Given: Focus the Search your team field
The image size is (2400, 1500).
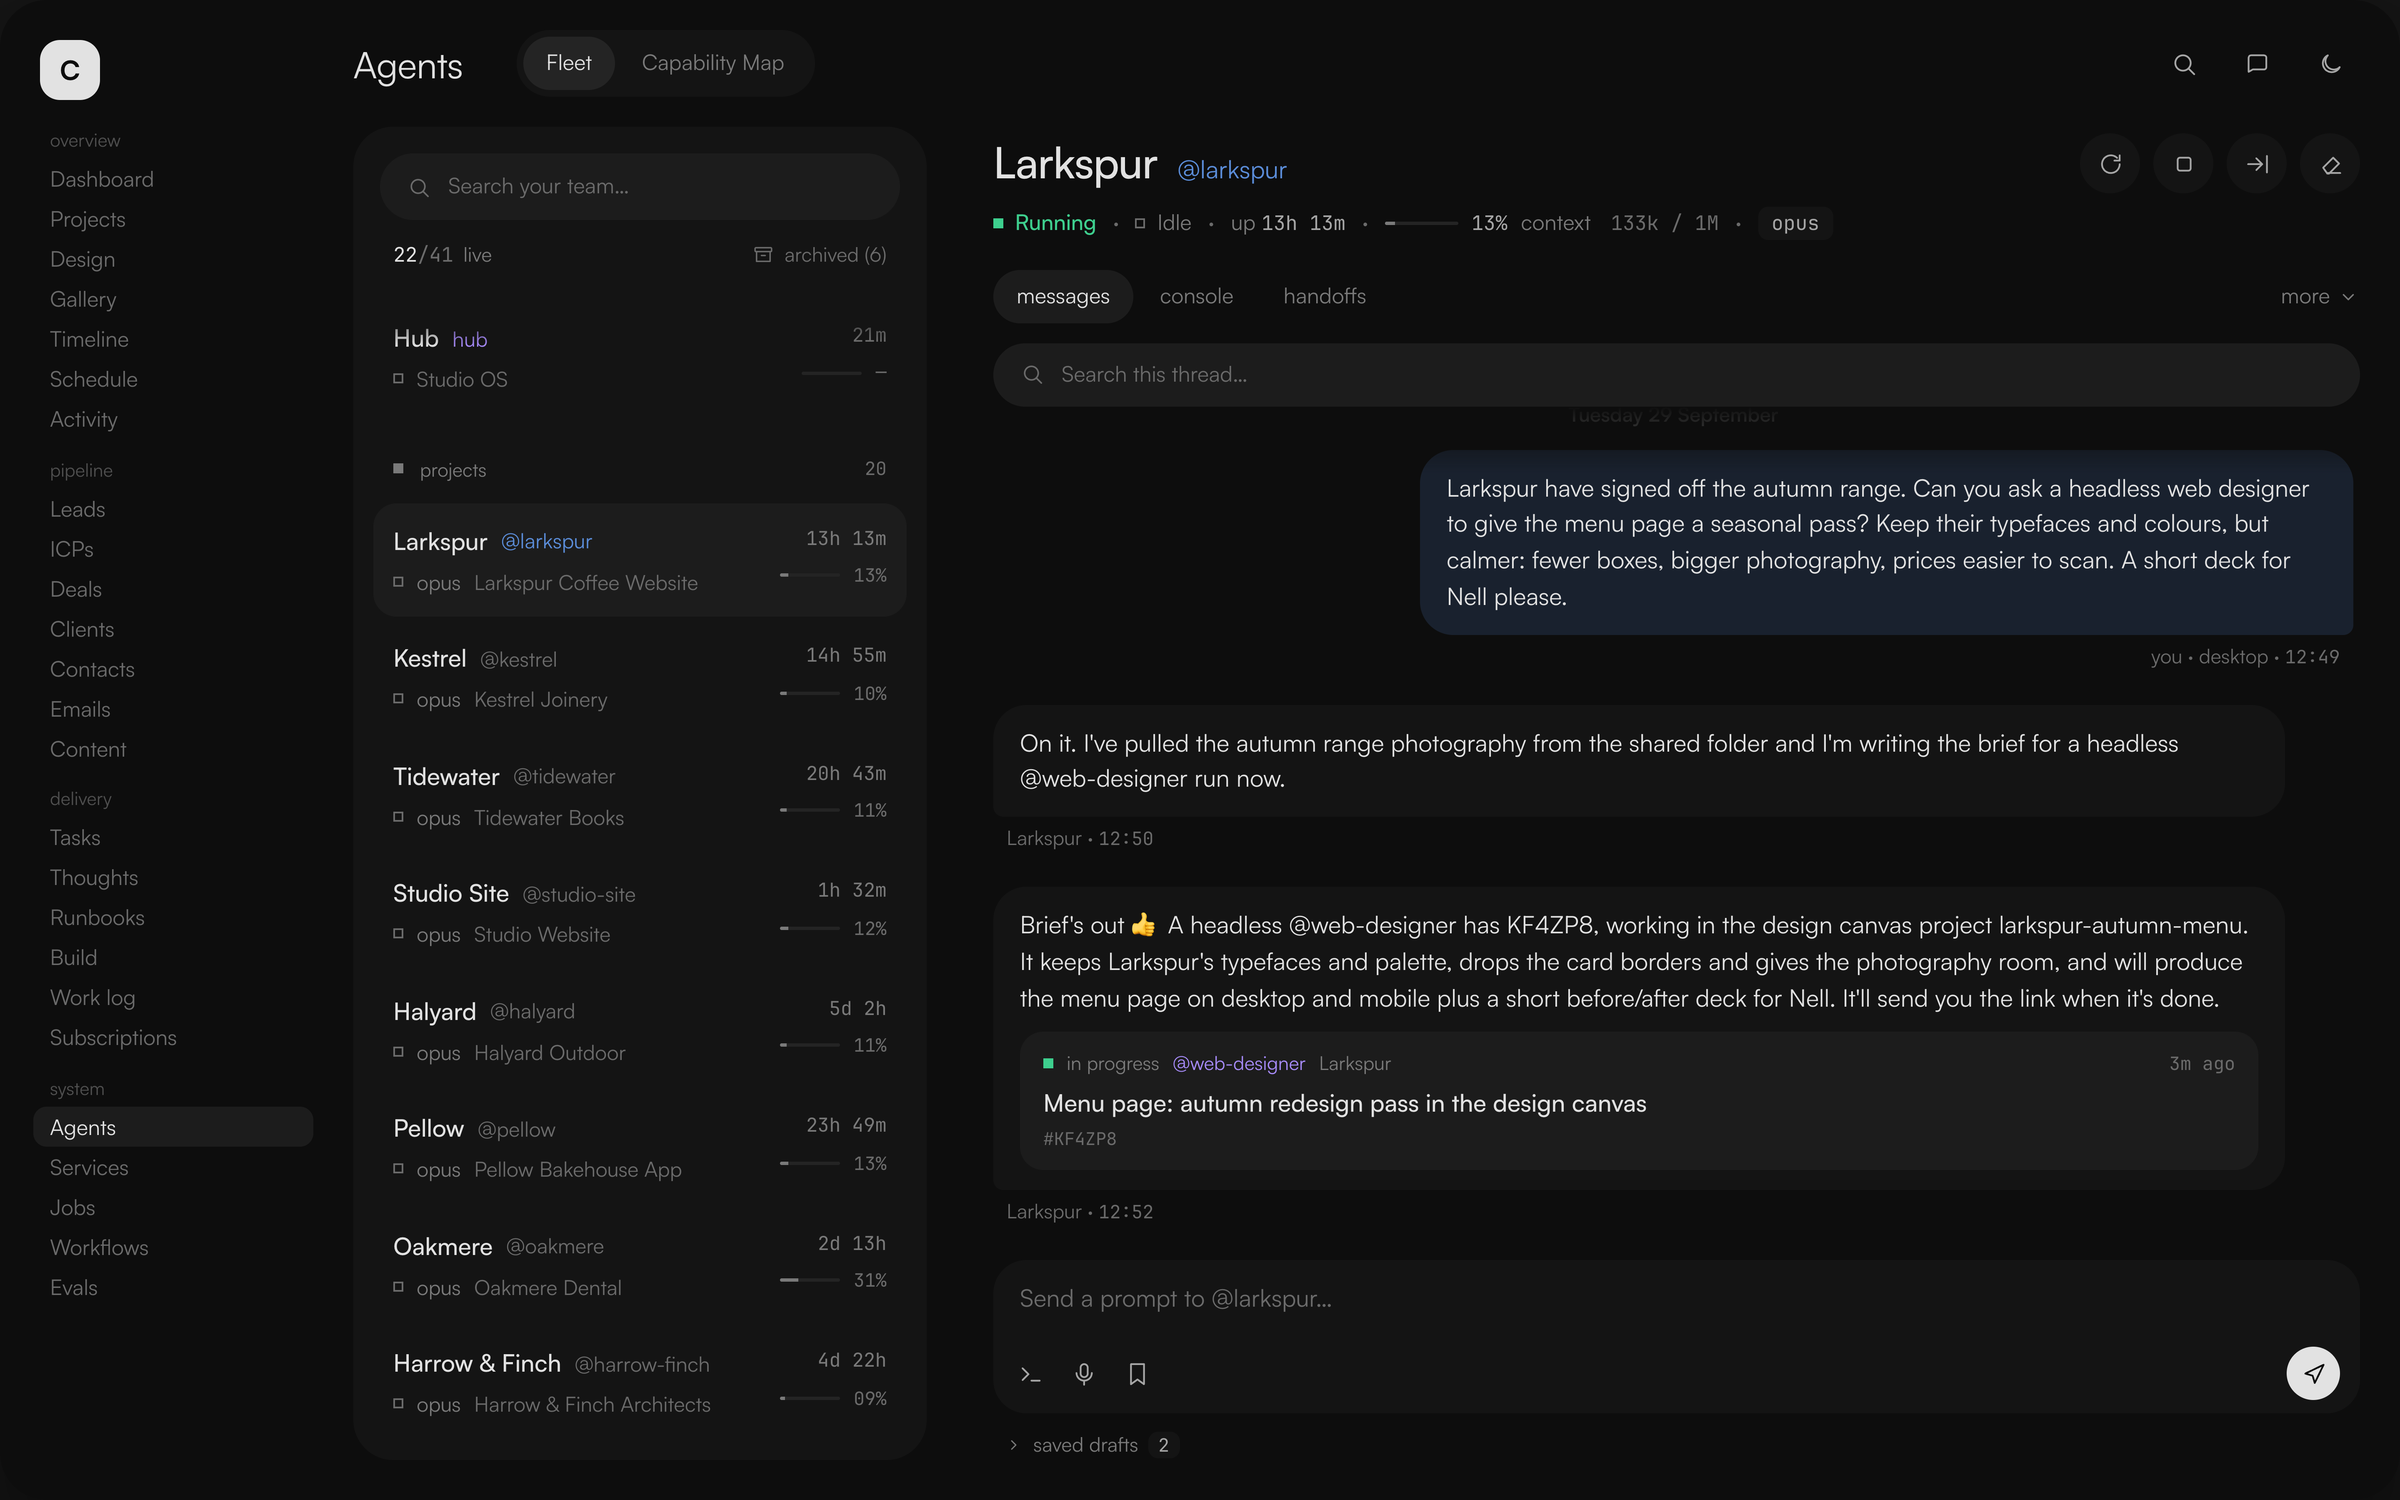Looking at the screenshot, I should (640, 187).
